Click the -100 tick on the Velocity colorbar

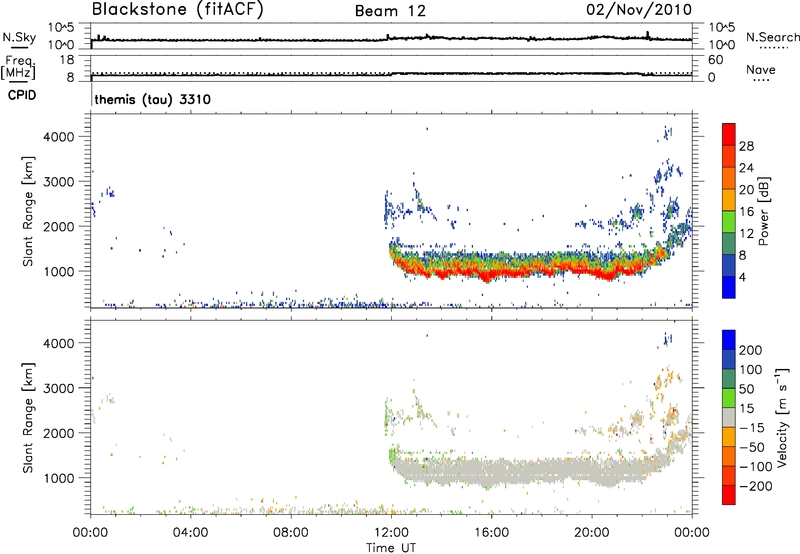click(756, 466)
